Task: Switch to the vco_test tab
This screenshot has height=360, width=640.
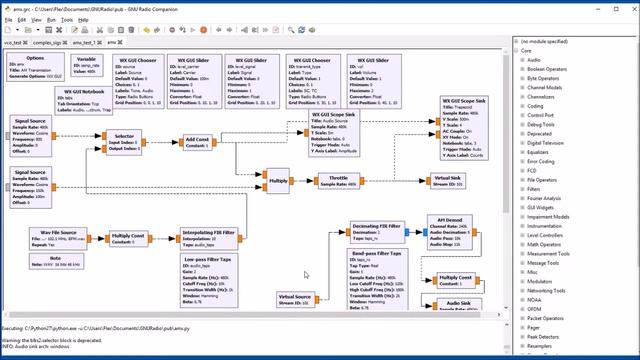Action: point(13,42)
